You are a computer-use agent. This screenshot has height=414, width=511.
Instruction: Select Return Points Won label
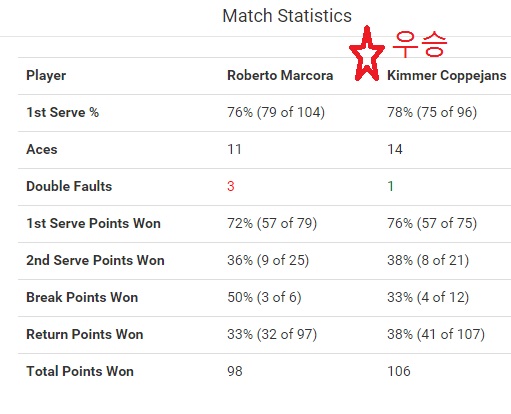[85, 334]
